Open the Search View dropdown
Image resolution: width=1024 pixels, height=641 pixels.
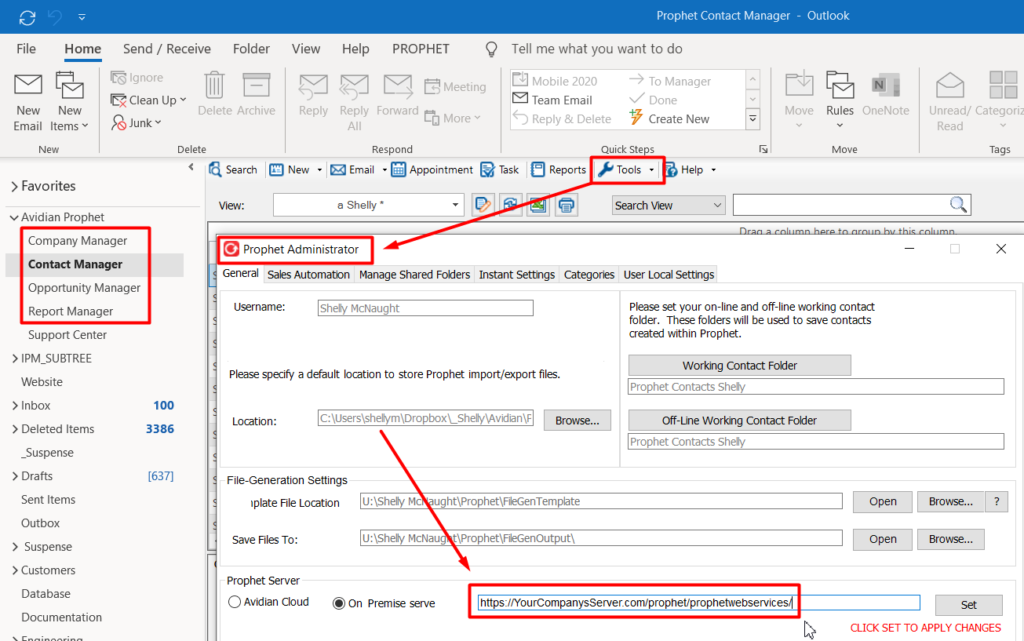pyautogui.click(x=668, y=205)
